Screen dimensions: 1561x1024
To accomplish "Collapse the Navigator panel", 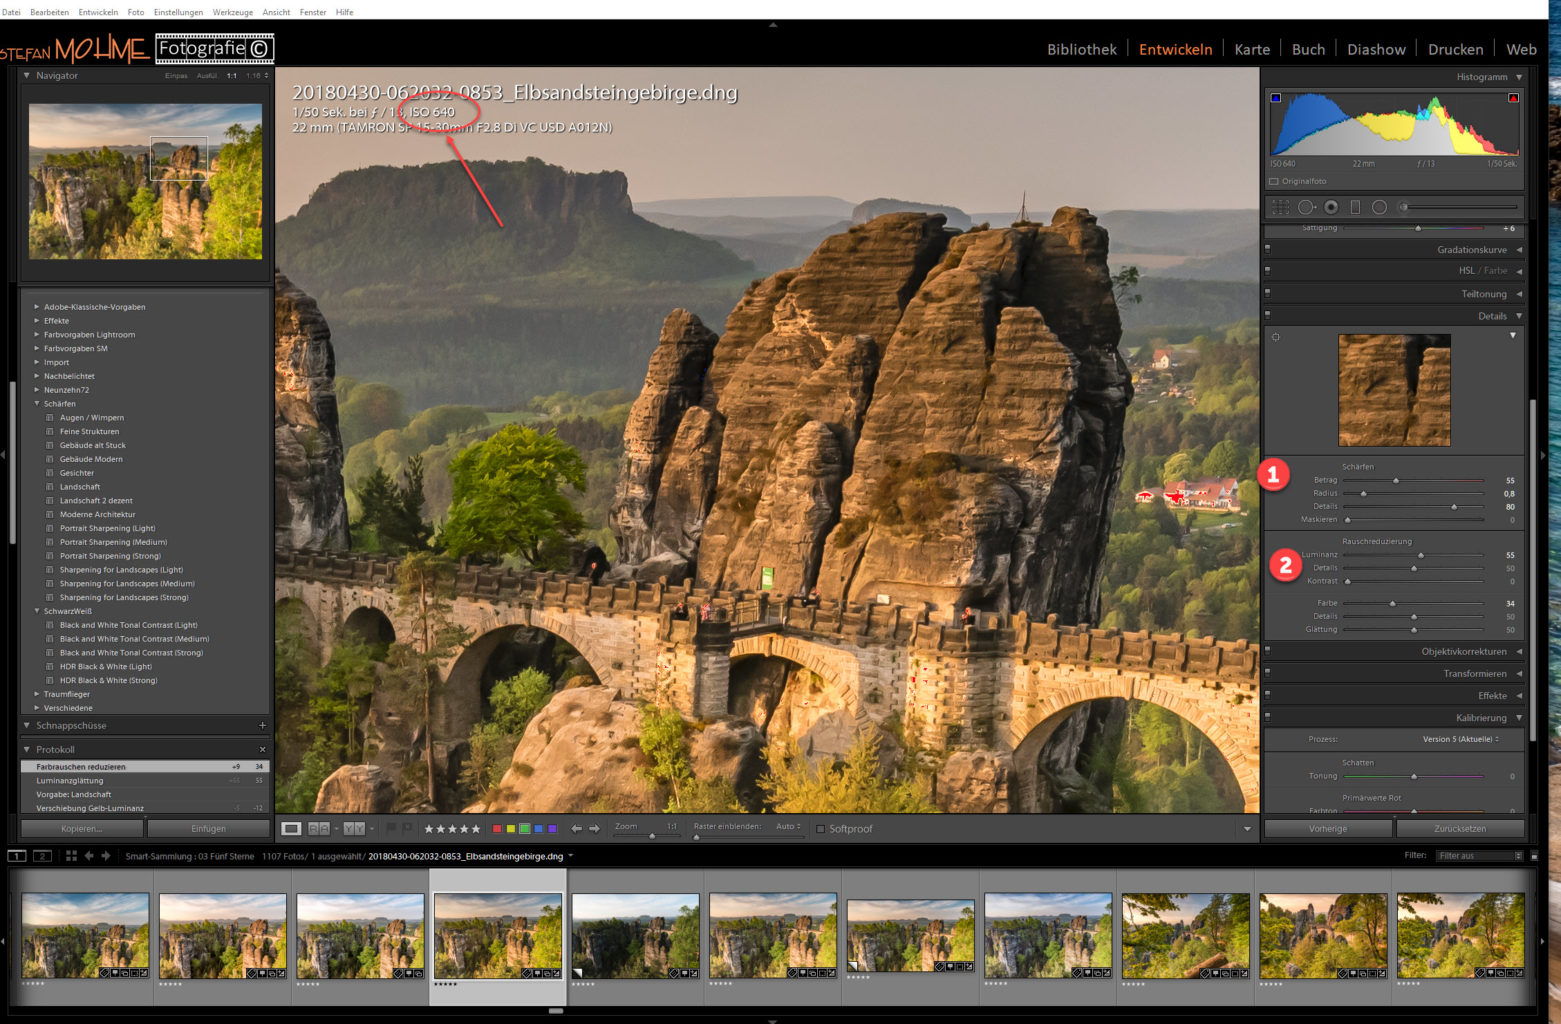I will [x=27, y=76].
